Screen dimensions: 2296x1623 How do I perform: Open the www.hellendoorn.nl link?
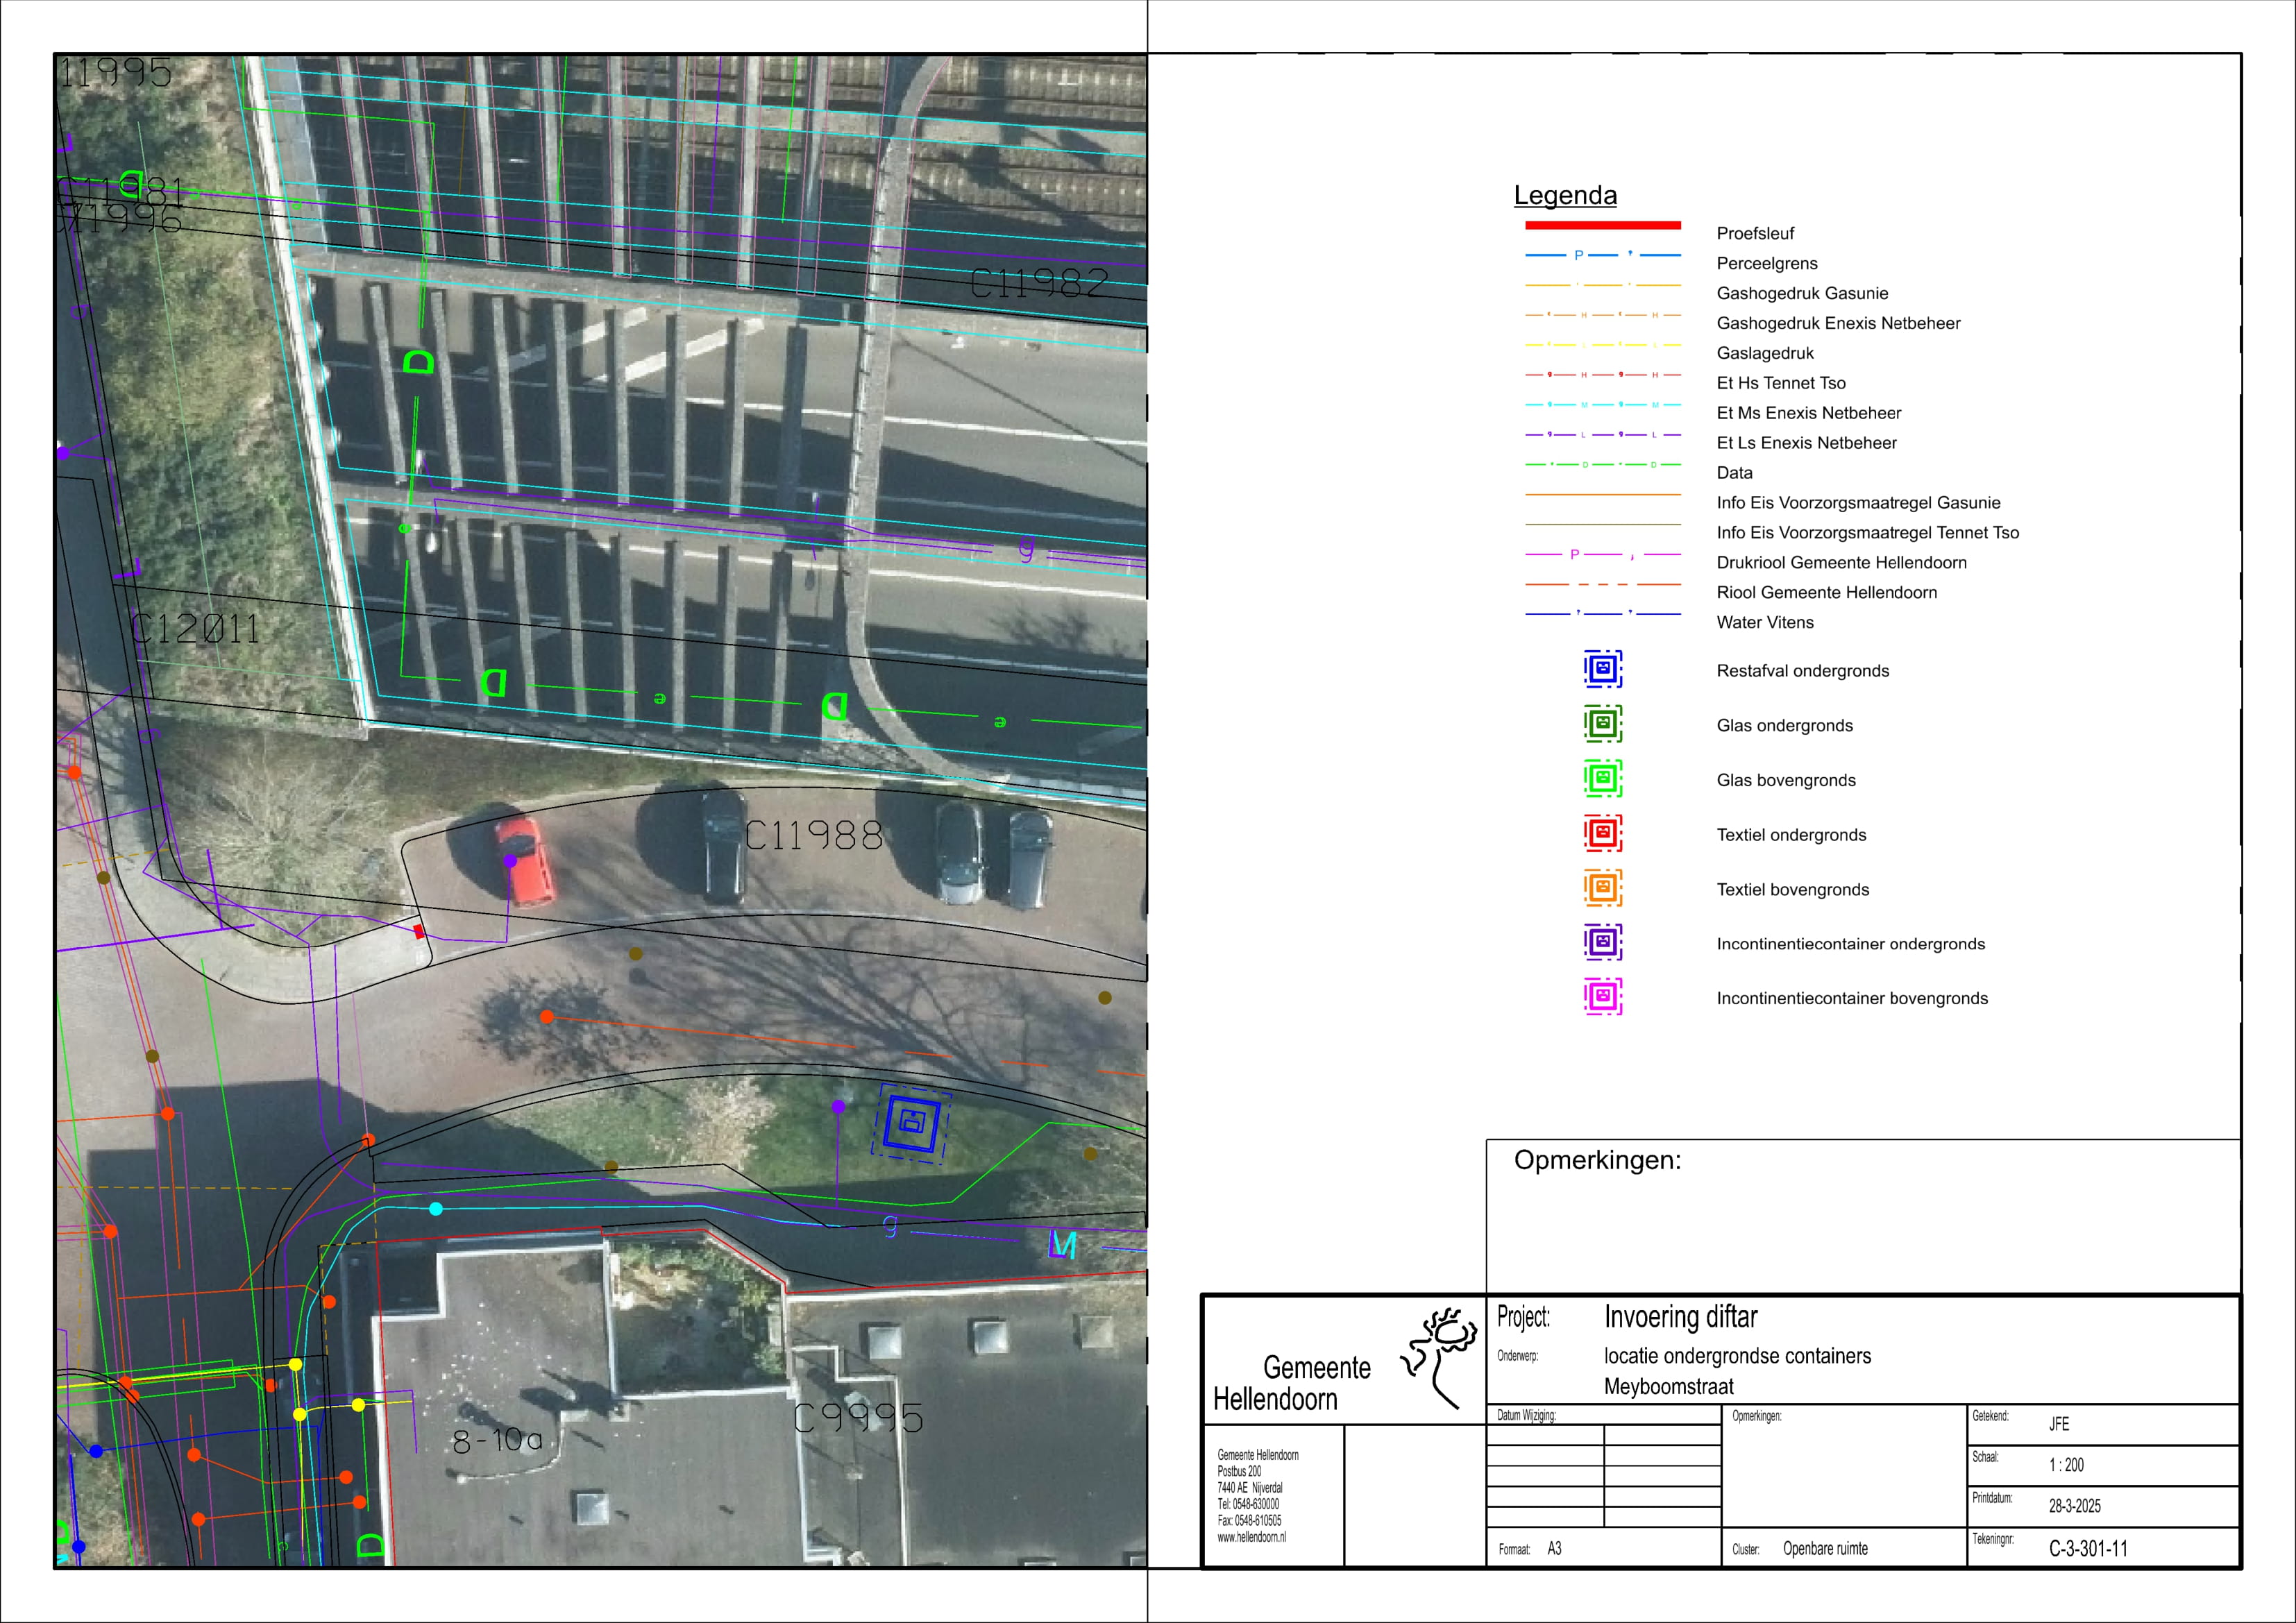pyautogui.click(x=1251, y=1537)
